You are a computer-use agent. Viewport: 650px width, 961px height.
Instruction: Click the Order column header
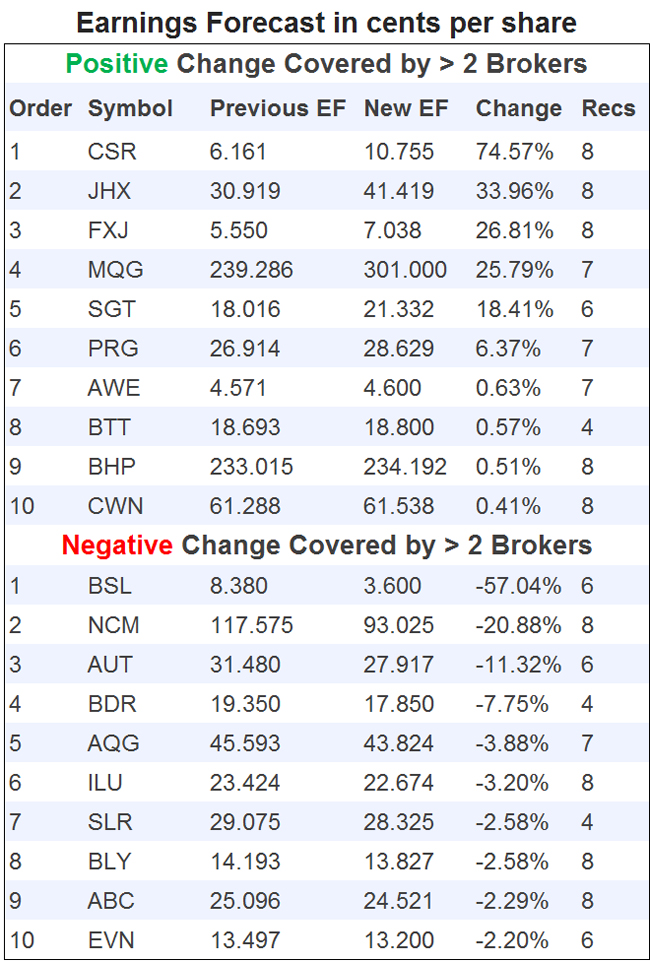click(x=41, y=109)
